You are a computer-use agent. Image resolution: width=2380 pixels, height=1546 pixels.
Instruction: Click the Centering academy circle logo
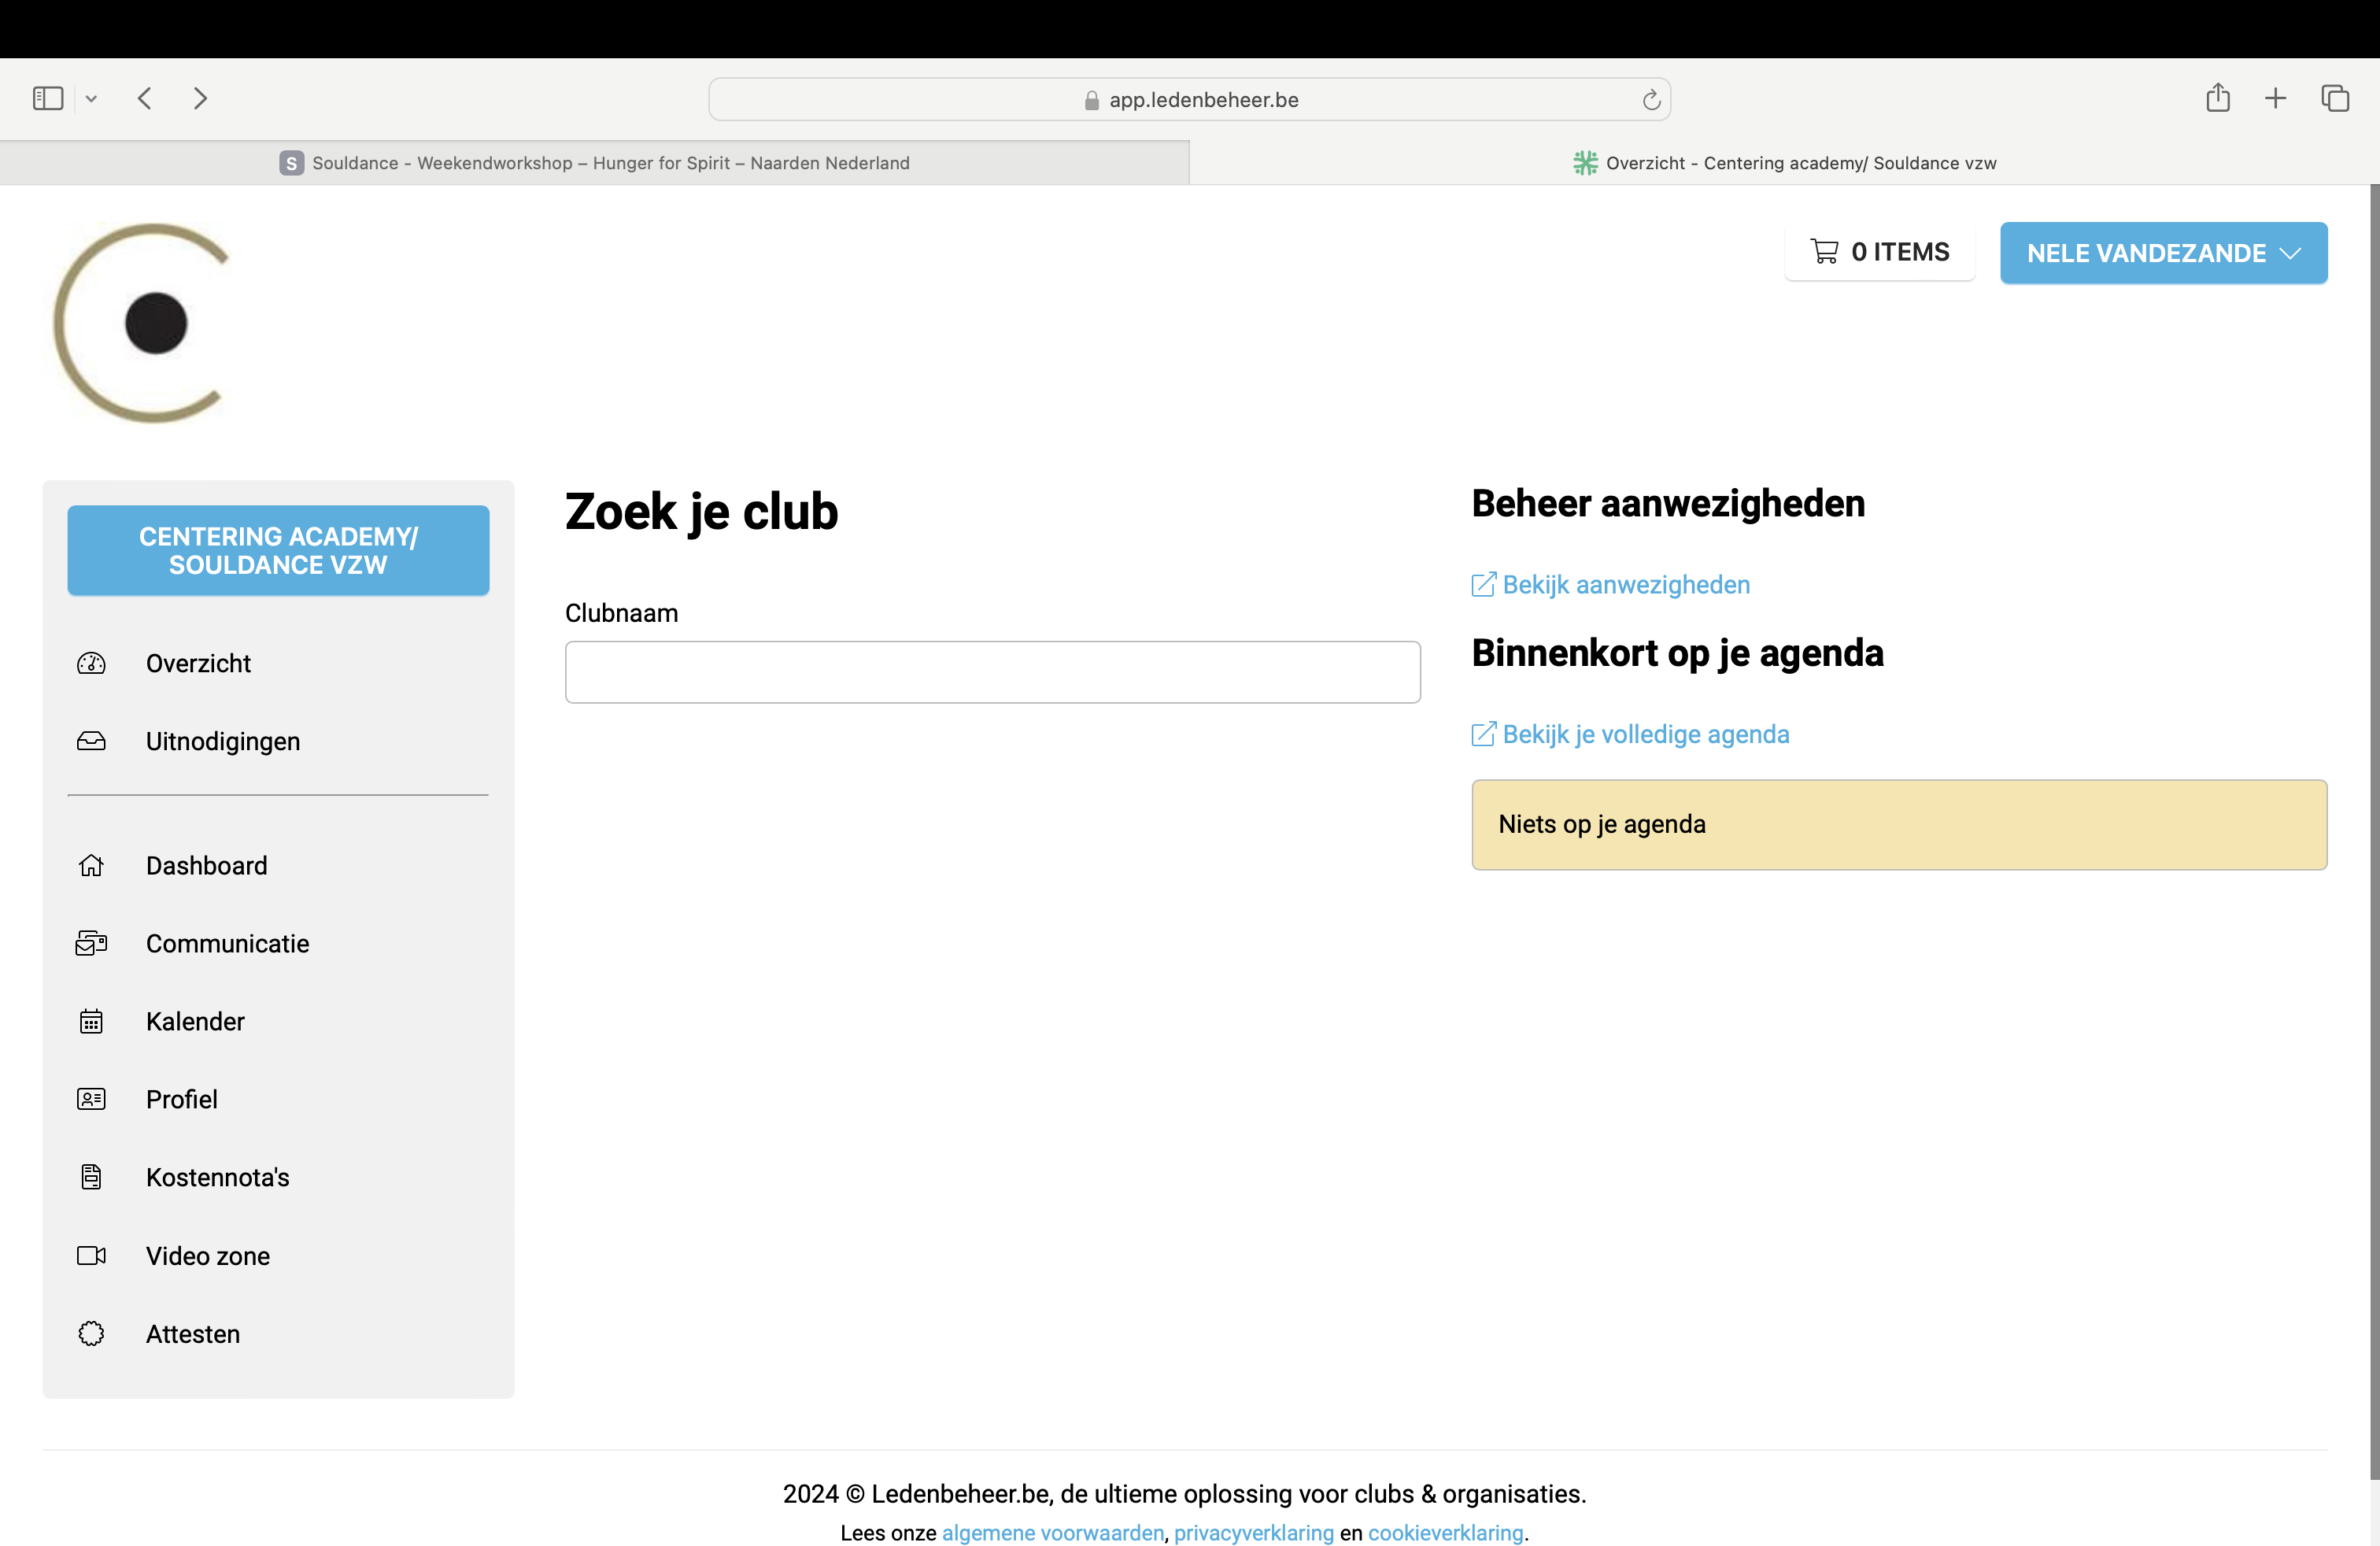142,323
